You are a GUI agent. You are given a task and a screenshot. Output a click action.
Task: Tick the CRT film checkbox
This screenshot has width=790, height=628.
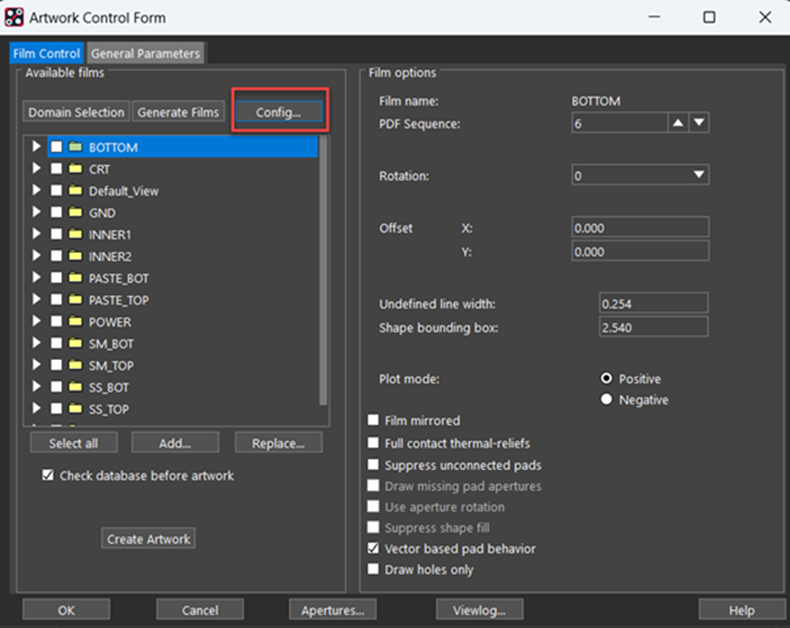click(56, 170)
